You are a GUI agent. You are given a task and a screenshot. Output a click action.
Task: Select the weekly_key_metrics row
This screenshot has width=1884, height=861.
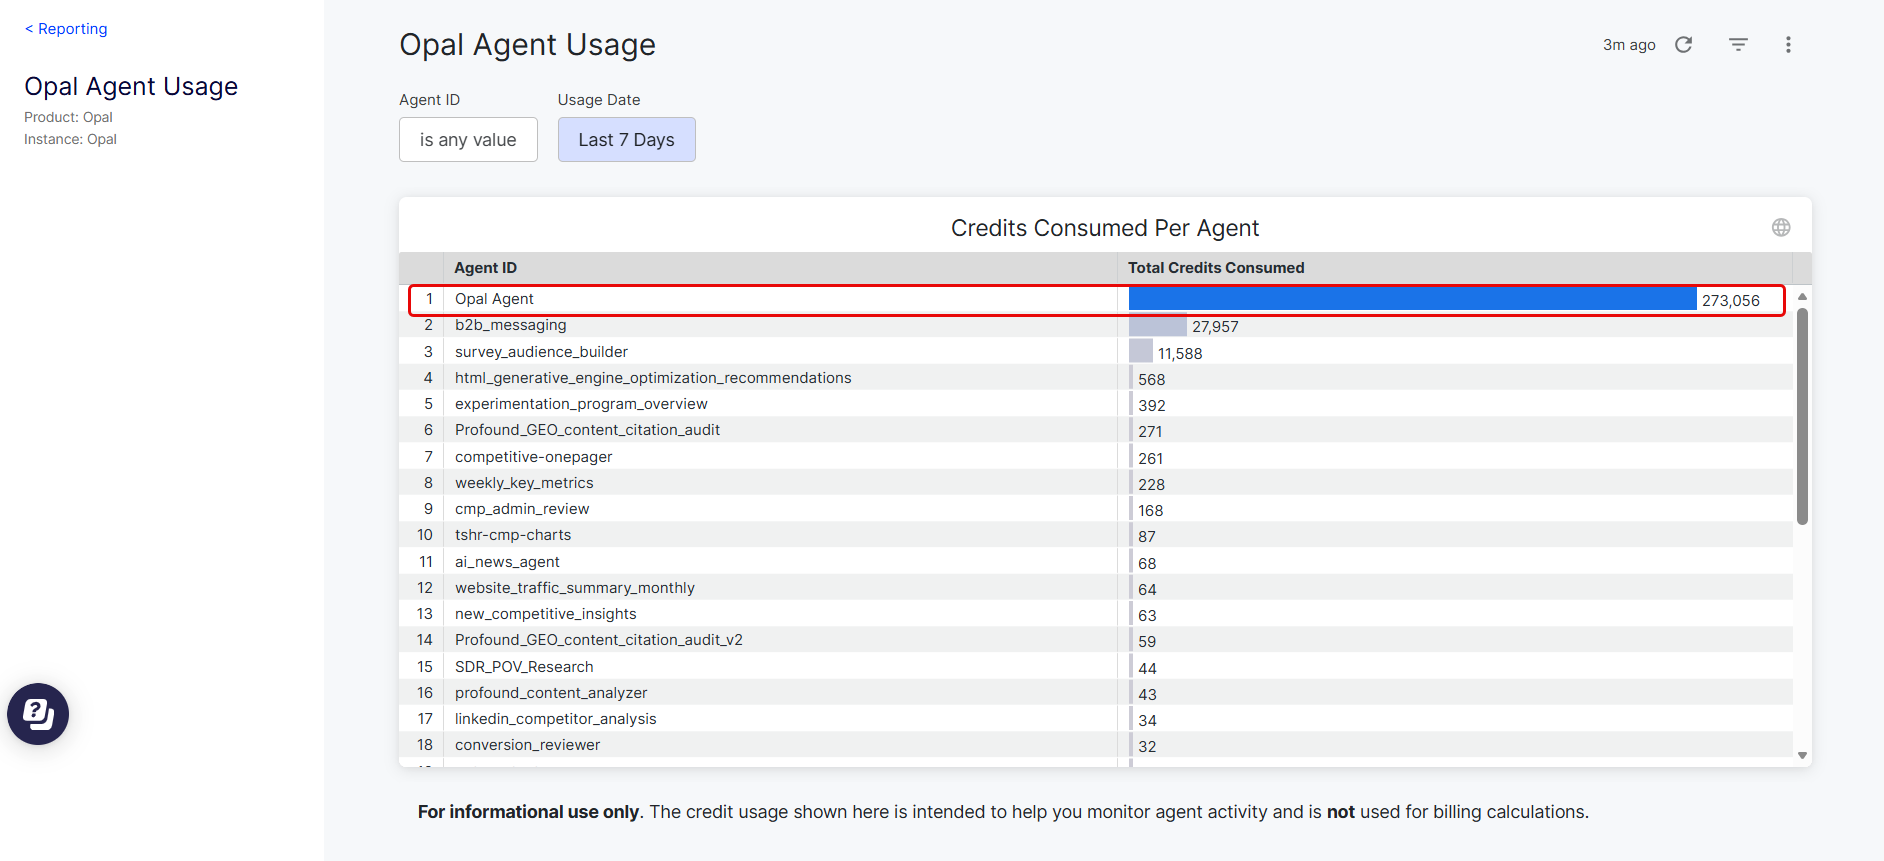coord(524,483)
